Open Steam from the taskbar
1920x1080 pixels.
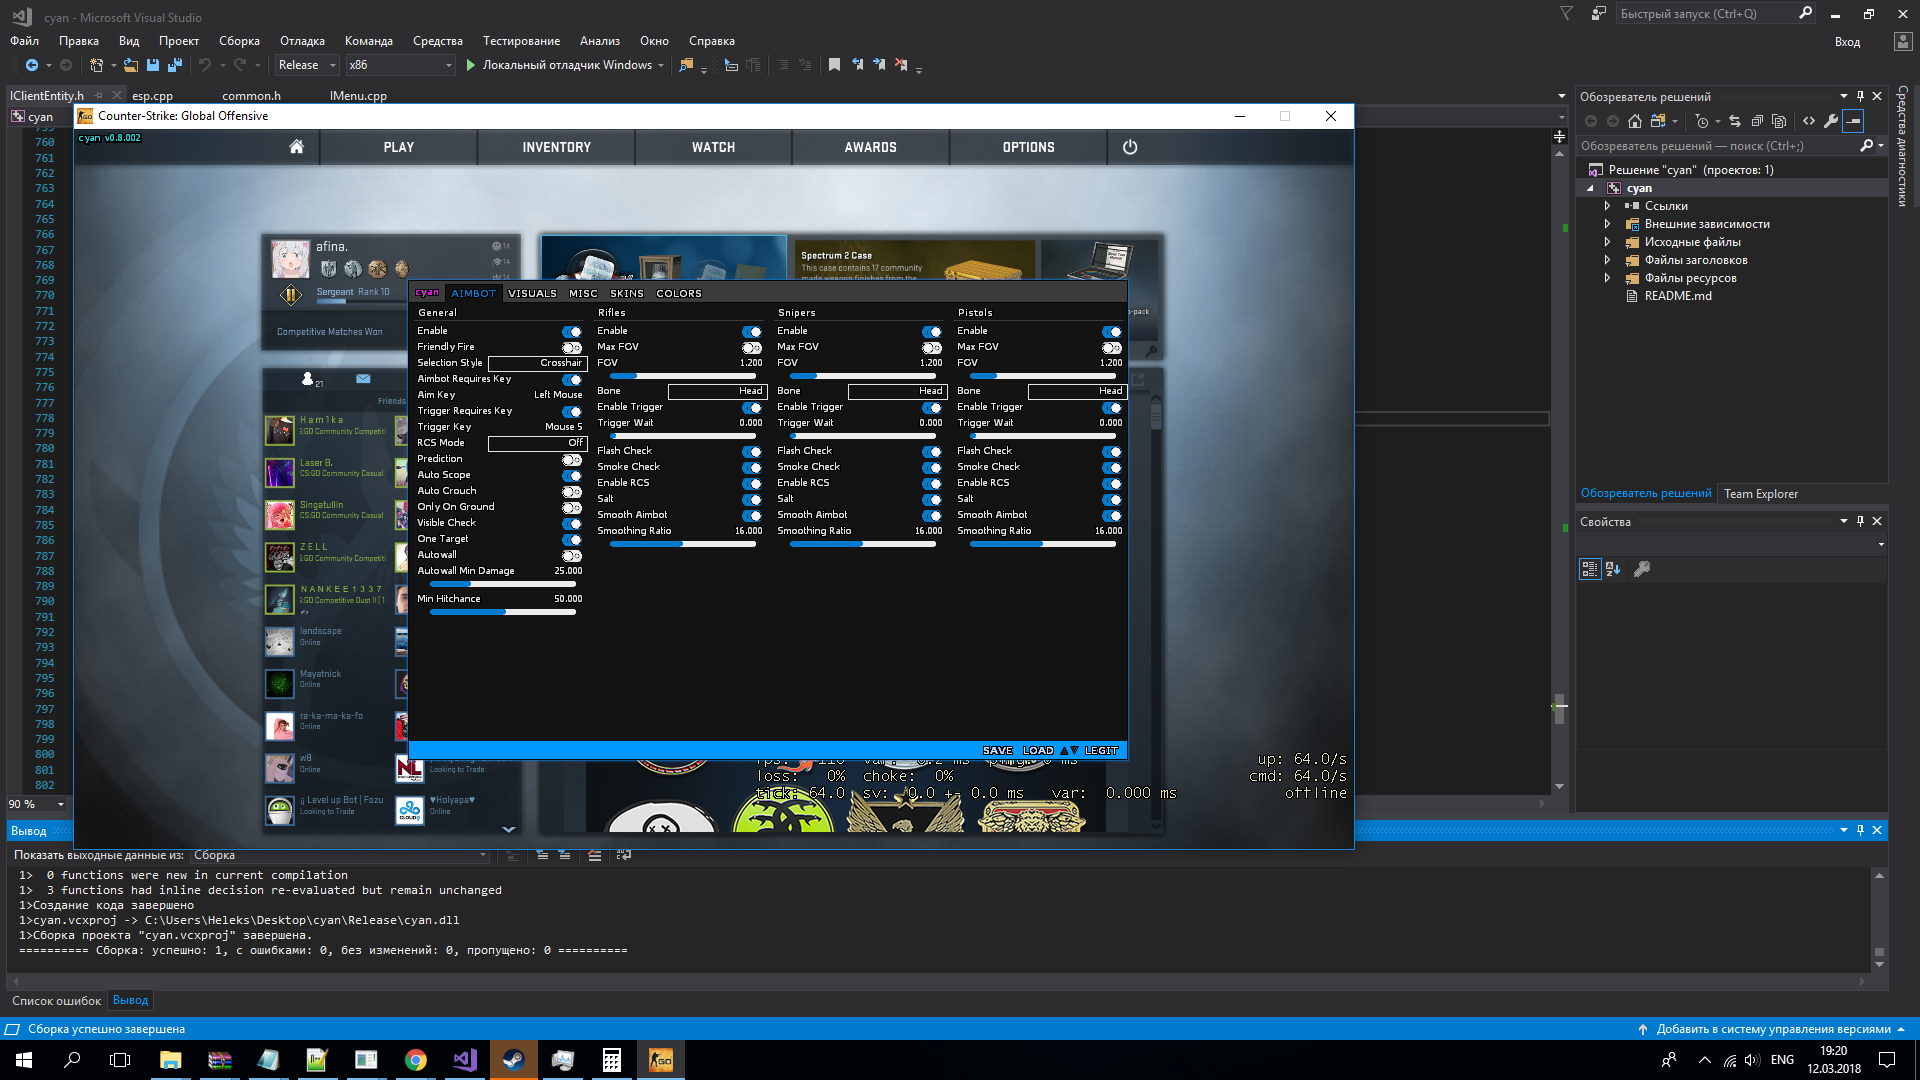513,1060
